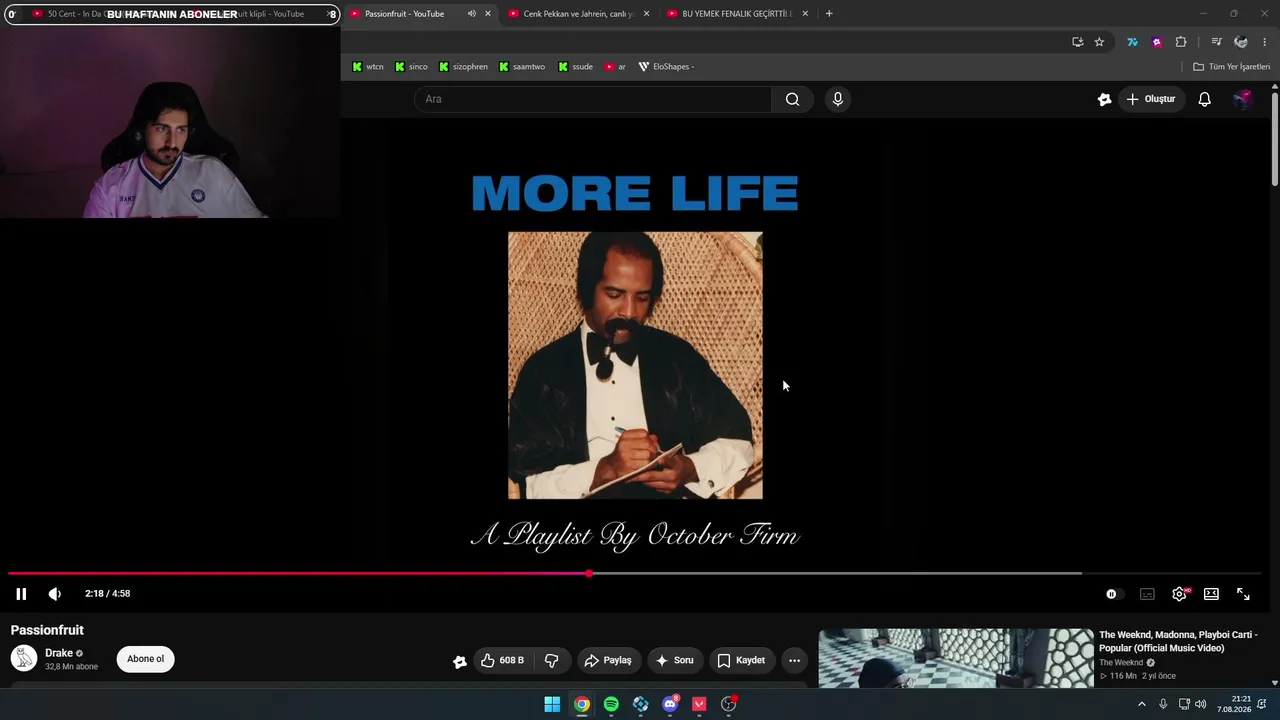1280x720 pixels.
Task: Open The Weeknd channel link
Action: click(x=1121, y=663)
